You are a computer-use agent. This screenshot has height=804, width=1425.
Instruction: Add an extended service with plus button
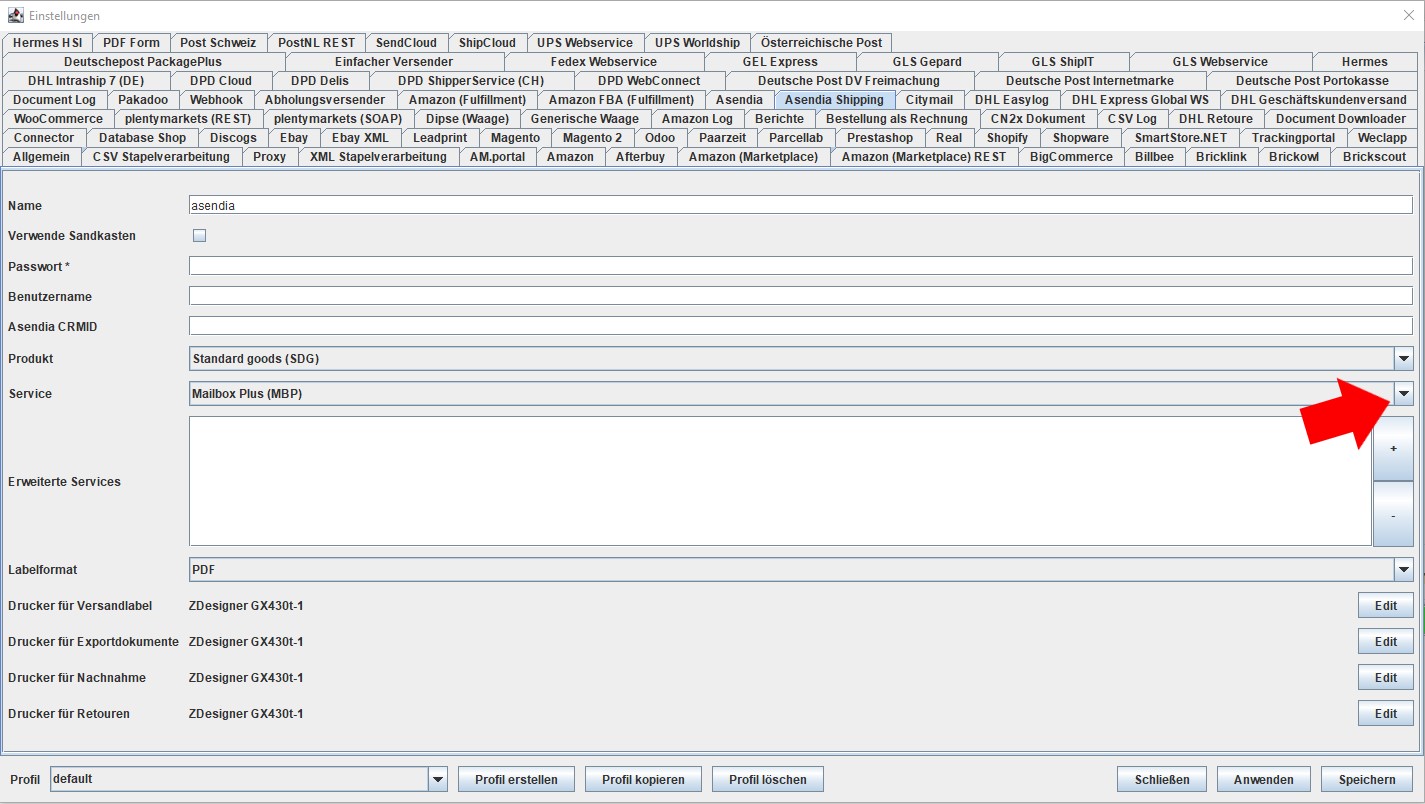[x=1393, y=449]
